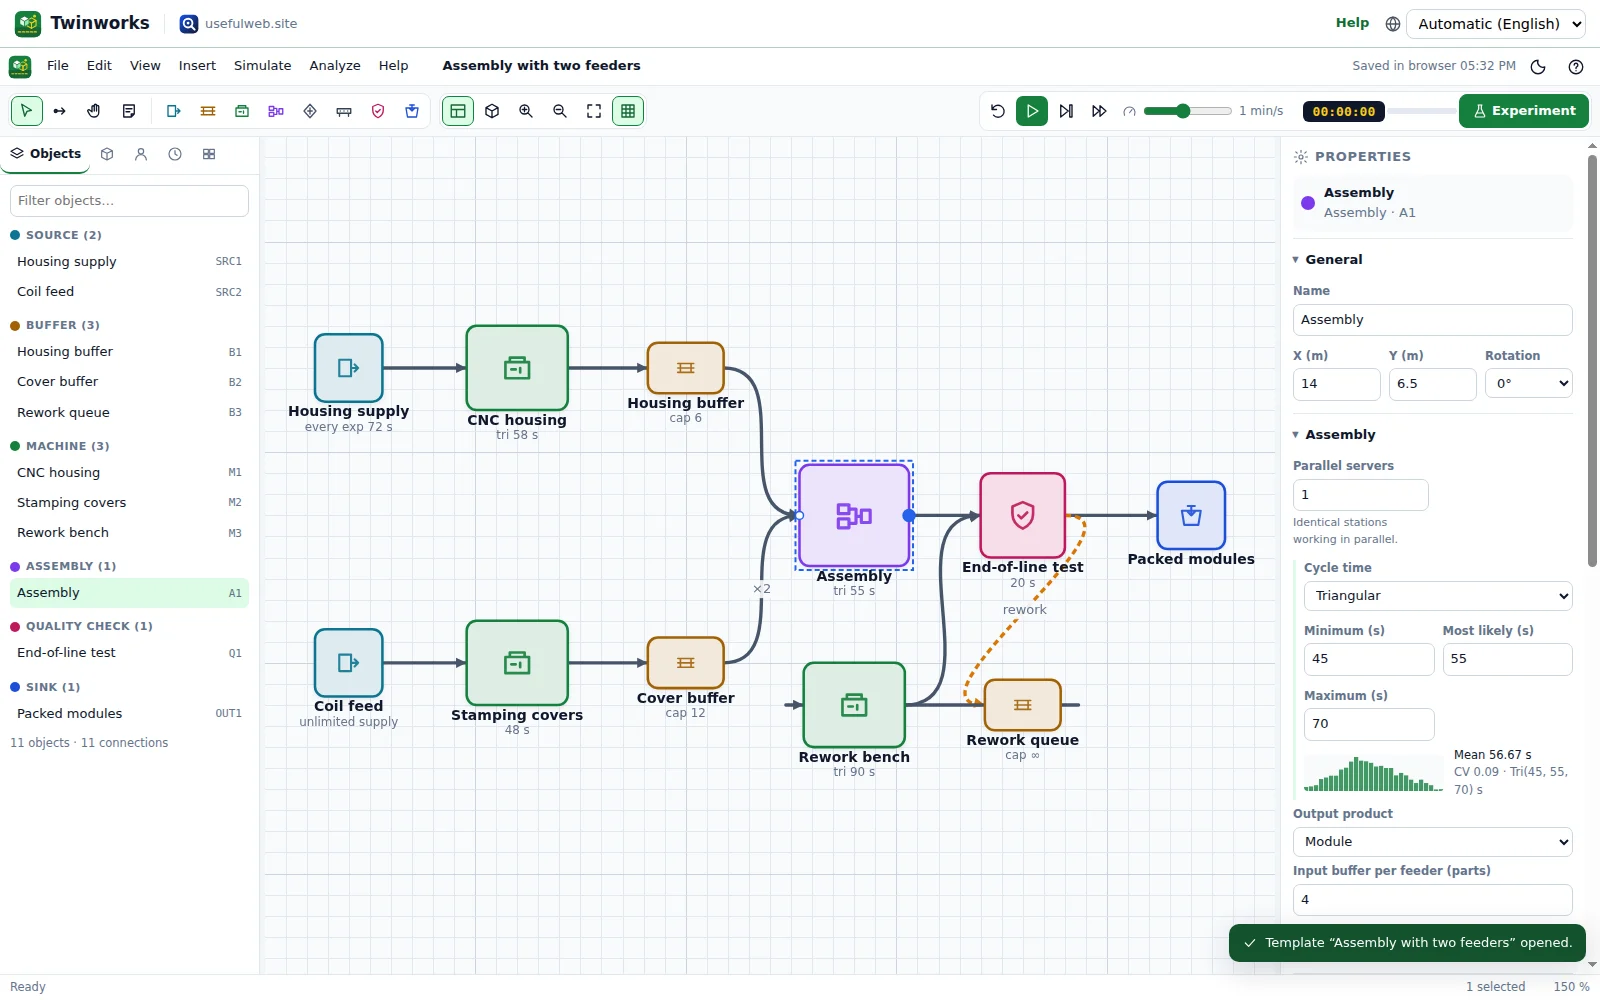Screen dimensions: 1600x1000
Task: Click the properties panel vertical scrollbar
Action: pyautogui.click(x=1592, y=360)
